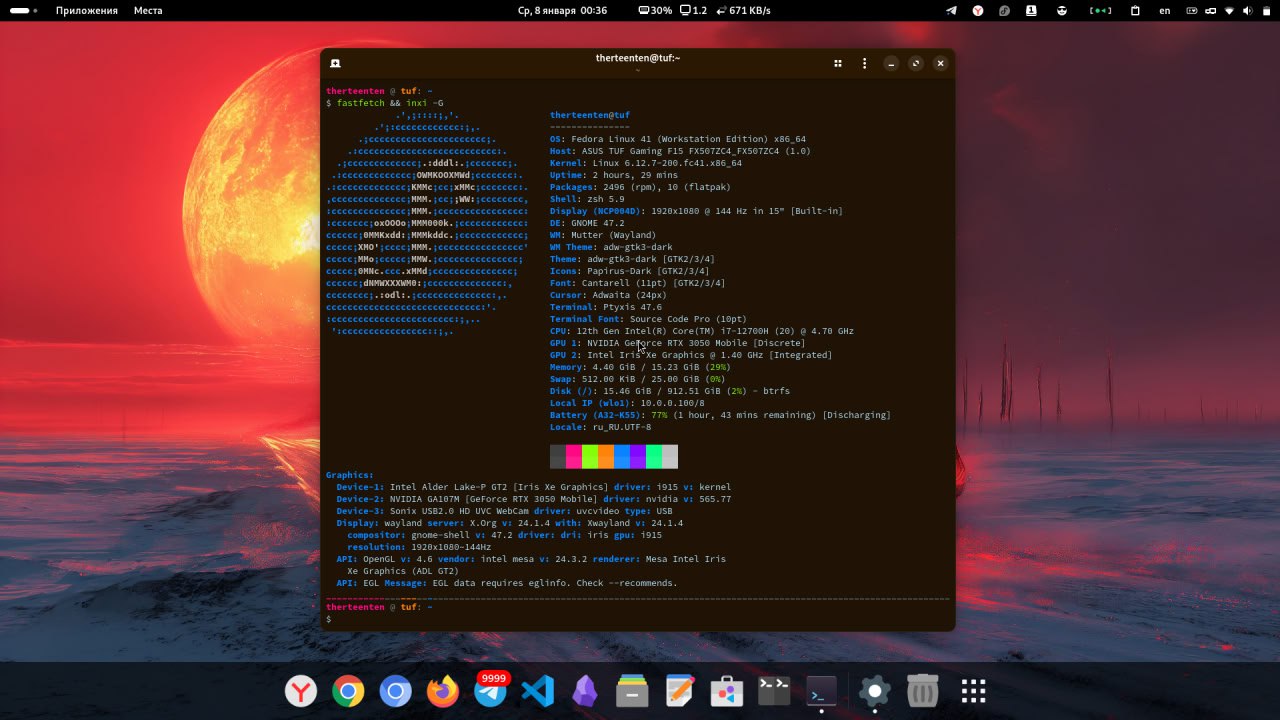Open Obsidian from the dock
This screenshot has height=720, width=1280.
(x=585, y=691)
